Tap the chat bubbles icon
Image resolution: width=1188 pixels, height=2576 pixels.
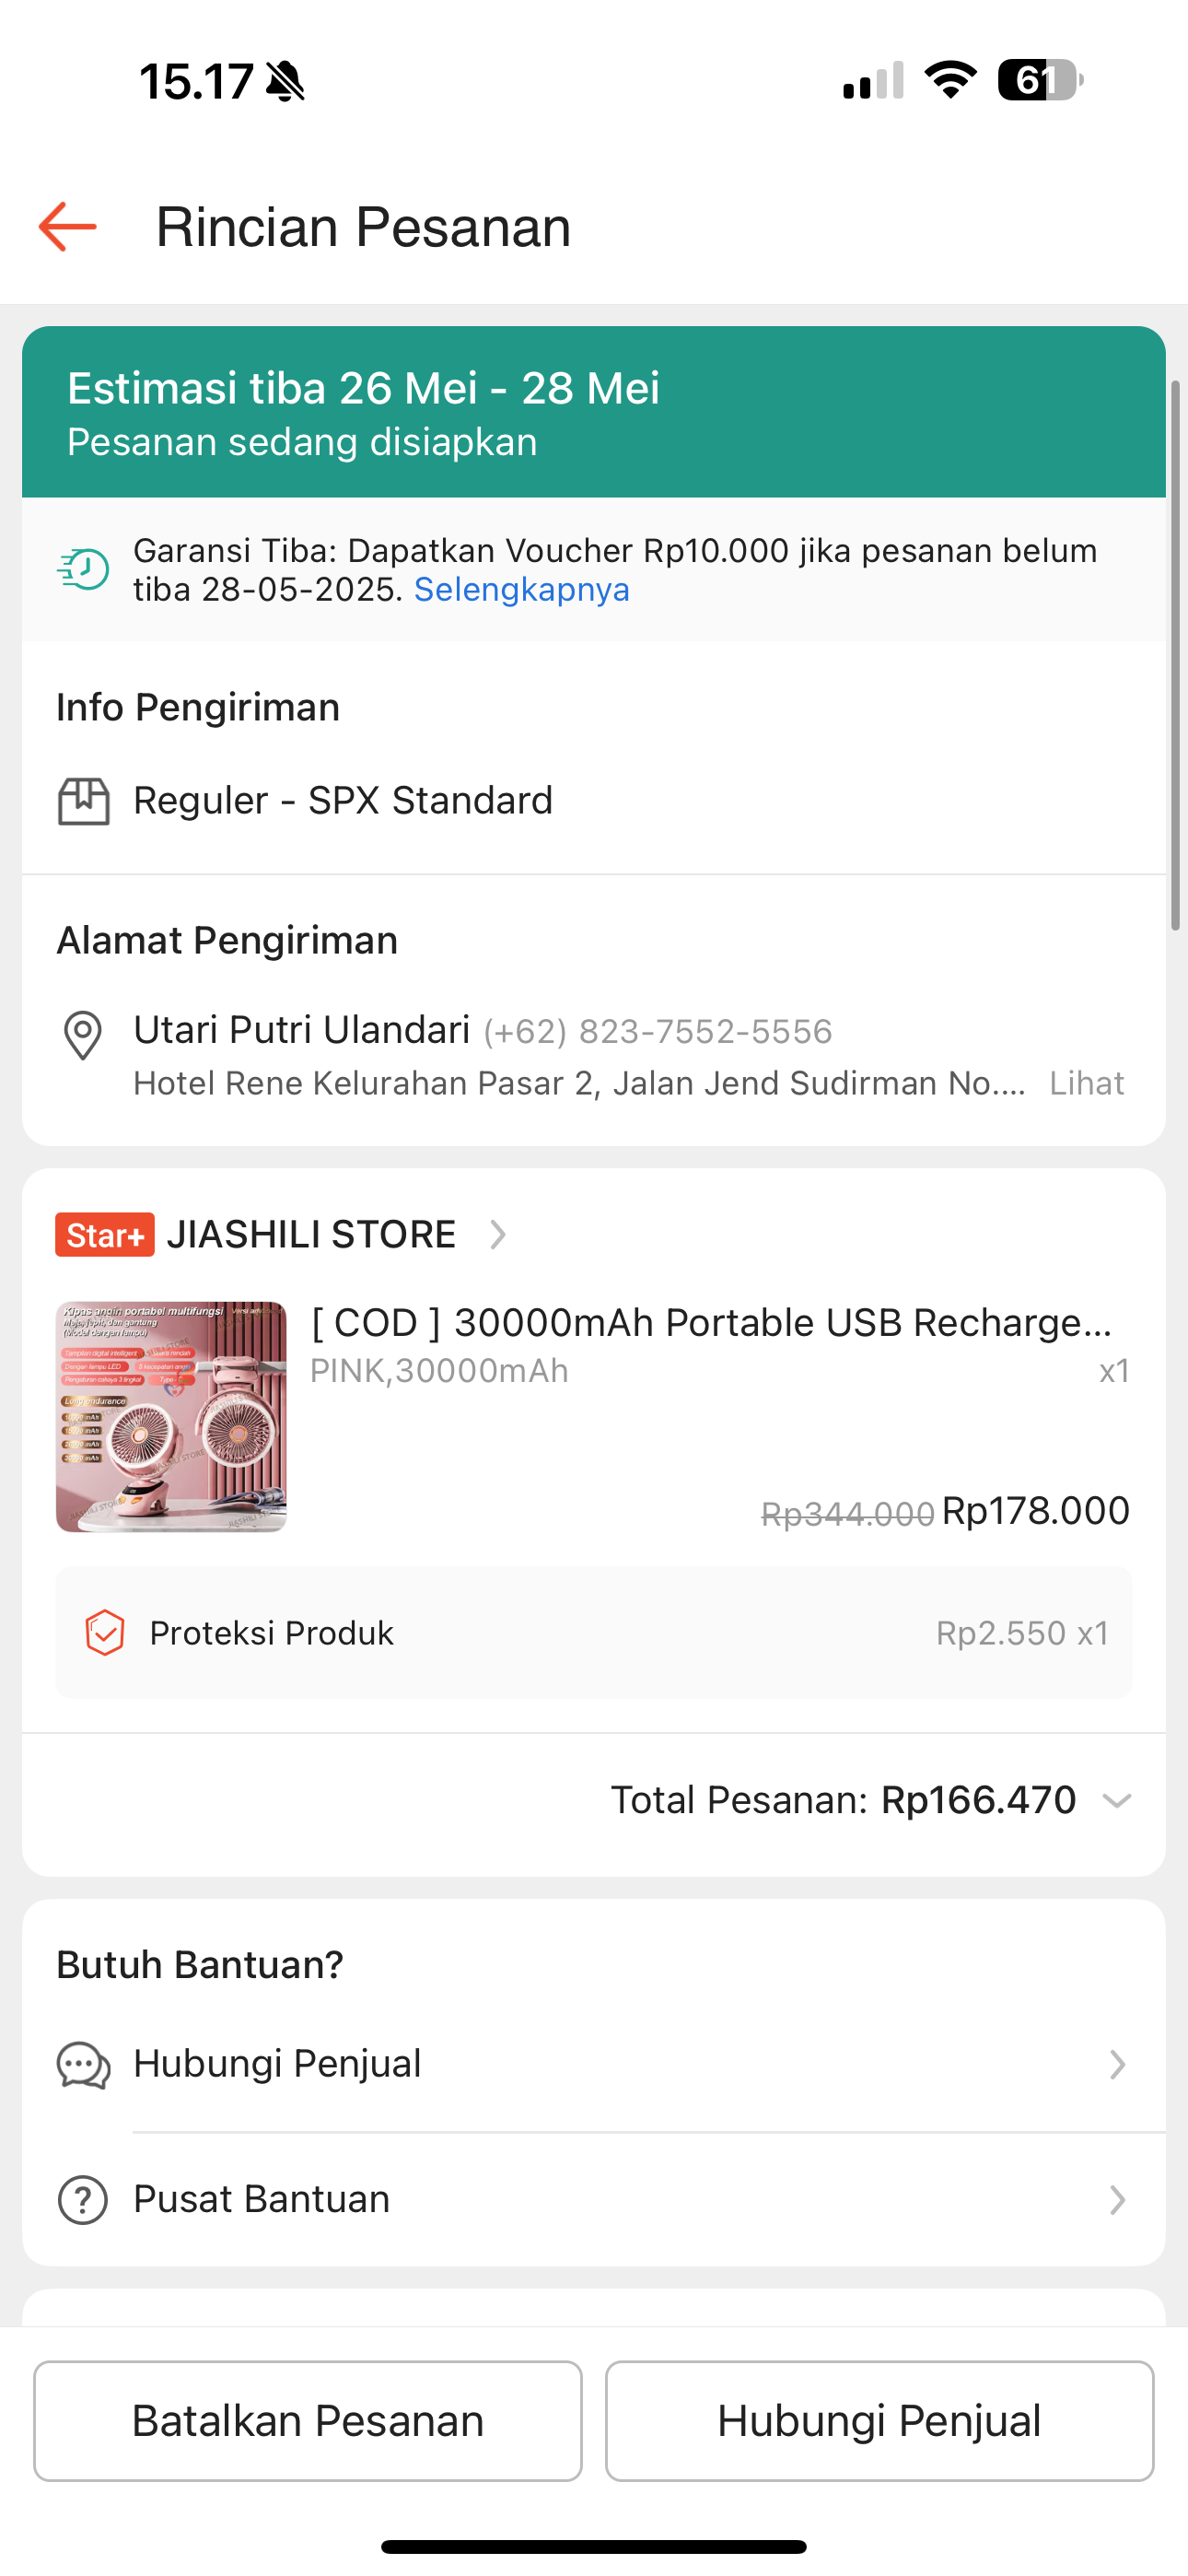[x=83, y=2065]
